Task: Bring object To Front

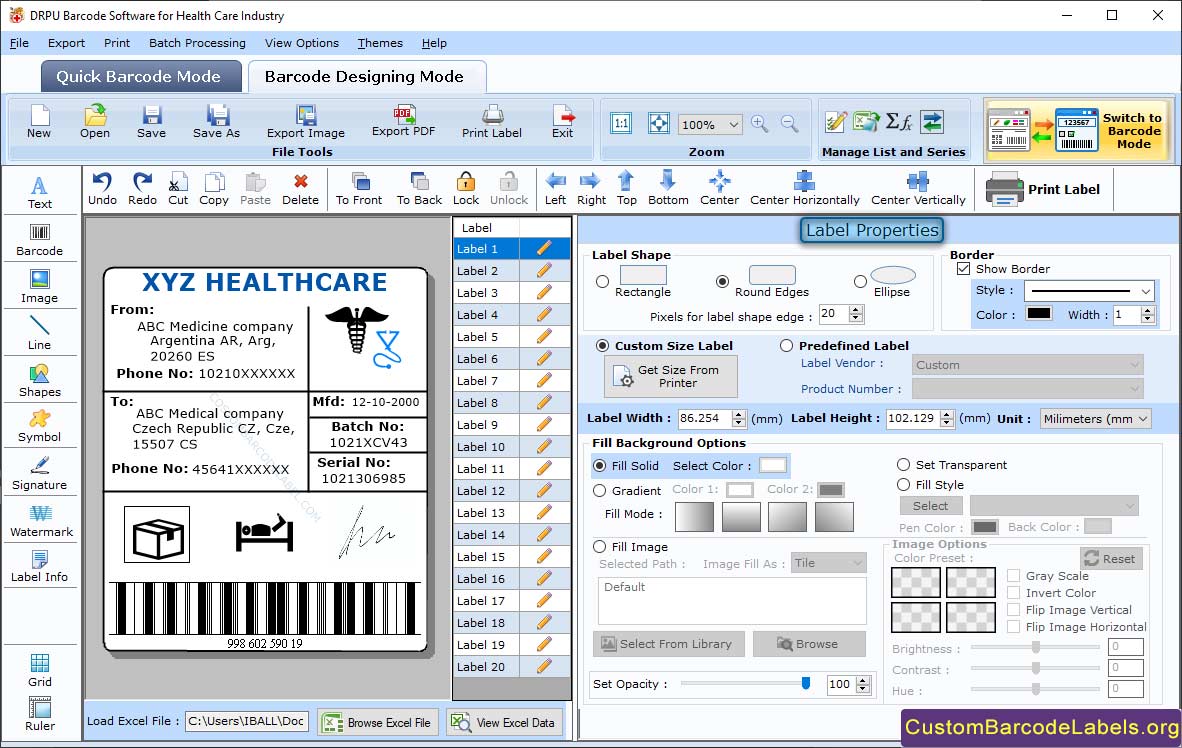Action: [x=359, y=189]
